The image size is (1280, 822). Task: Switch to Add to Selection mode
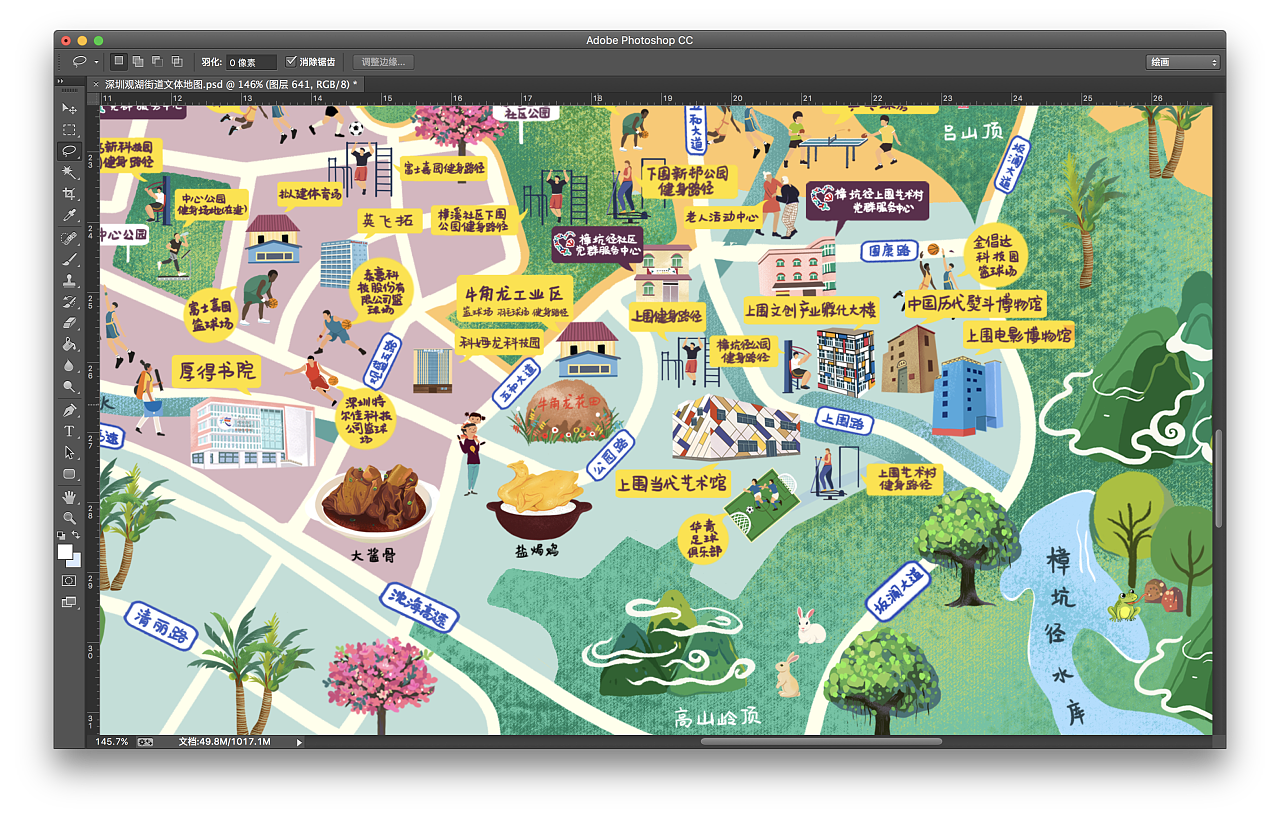tap(138, 61)
